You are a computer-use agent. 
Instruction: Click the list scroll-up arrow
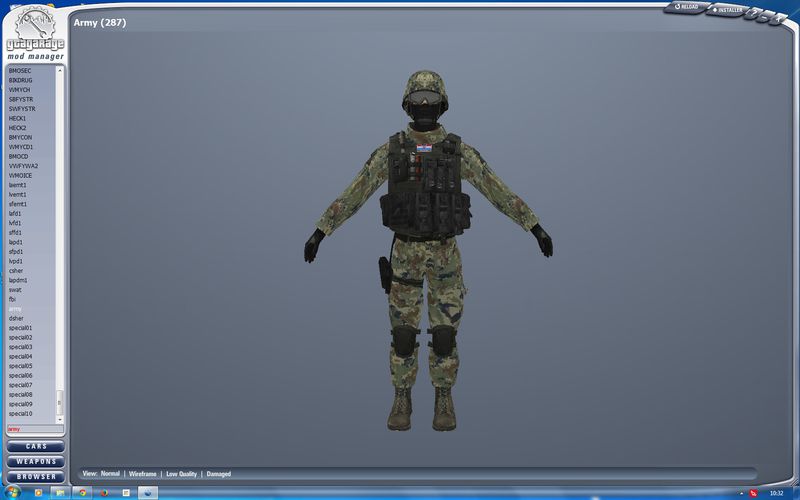point(60,70)
